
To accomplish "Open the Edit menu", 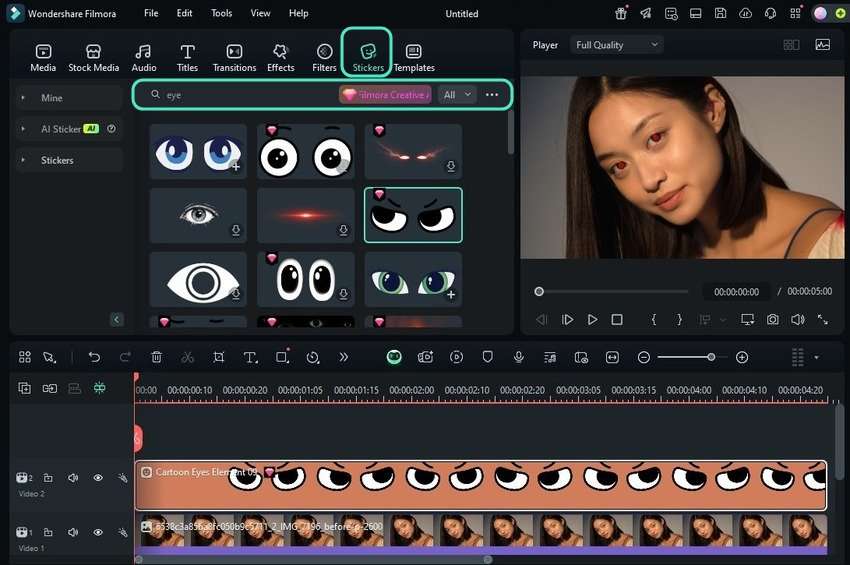I will (x=184, y=13).
